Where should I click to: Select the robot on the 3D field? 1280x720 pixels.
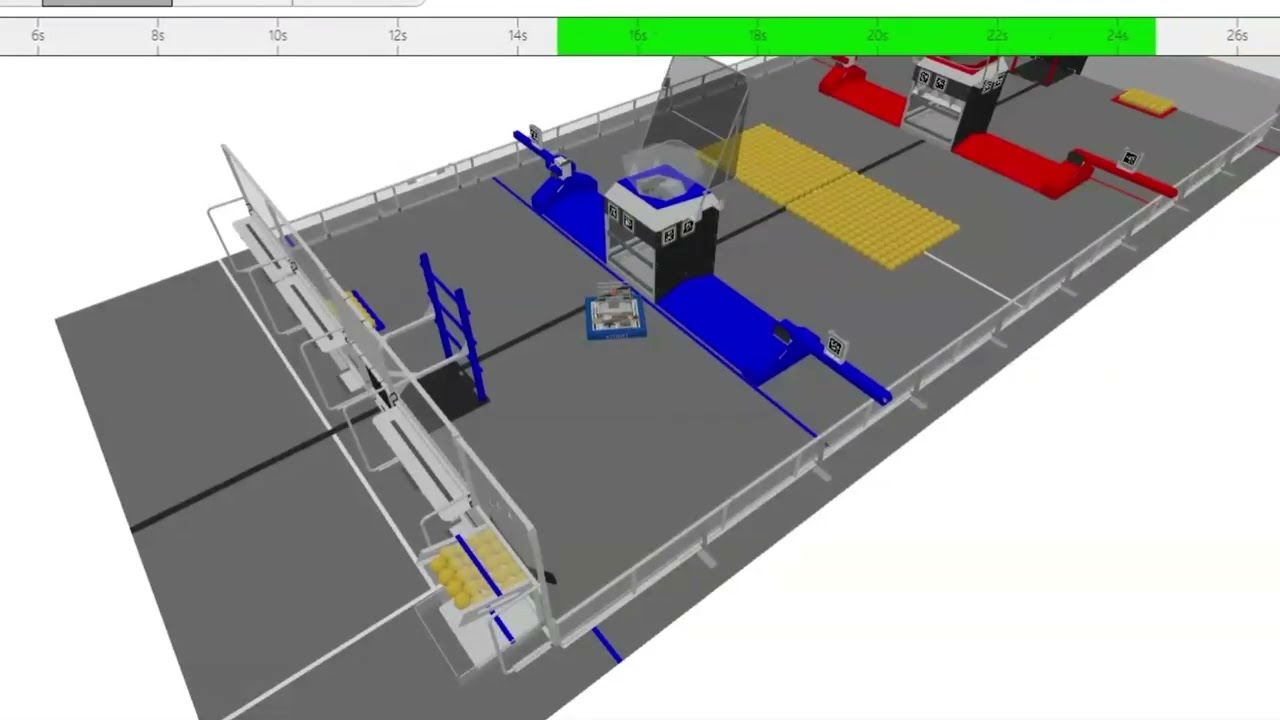(x=615, y=313)
